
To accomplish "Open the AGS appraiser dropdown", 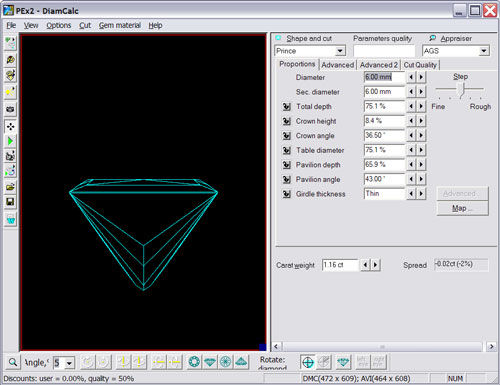I will tap(484, 51).
